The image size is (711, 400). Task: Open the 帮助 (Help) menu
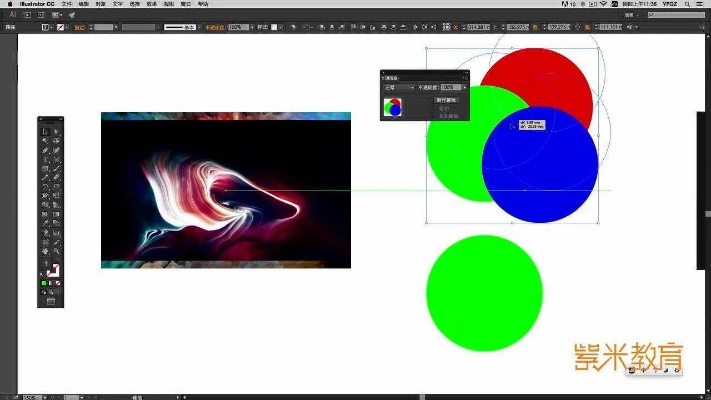click(x=203, y=4)
